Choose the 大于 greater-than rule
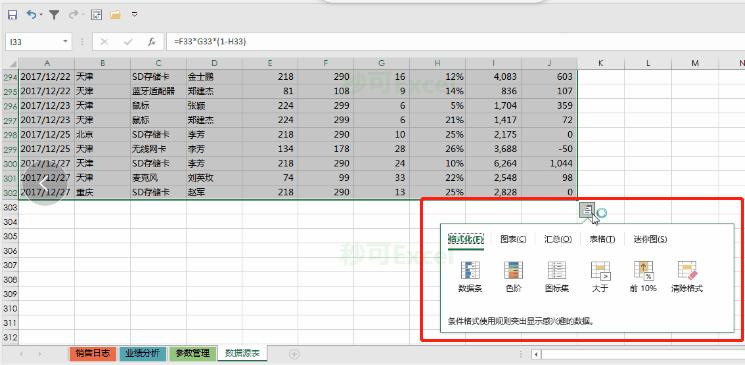 tap(600, 277)
